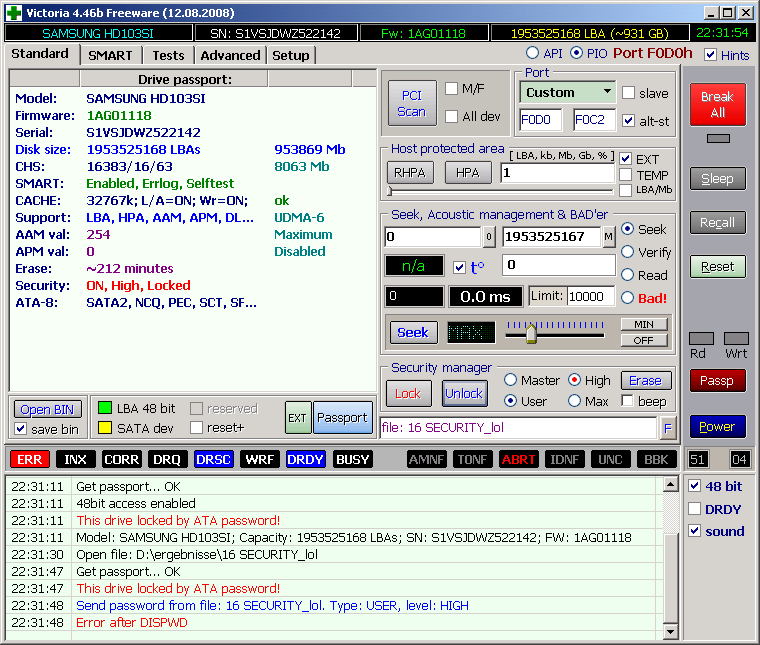
Task: Go to the Setup tab
Action: point(291,55)
